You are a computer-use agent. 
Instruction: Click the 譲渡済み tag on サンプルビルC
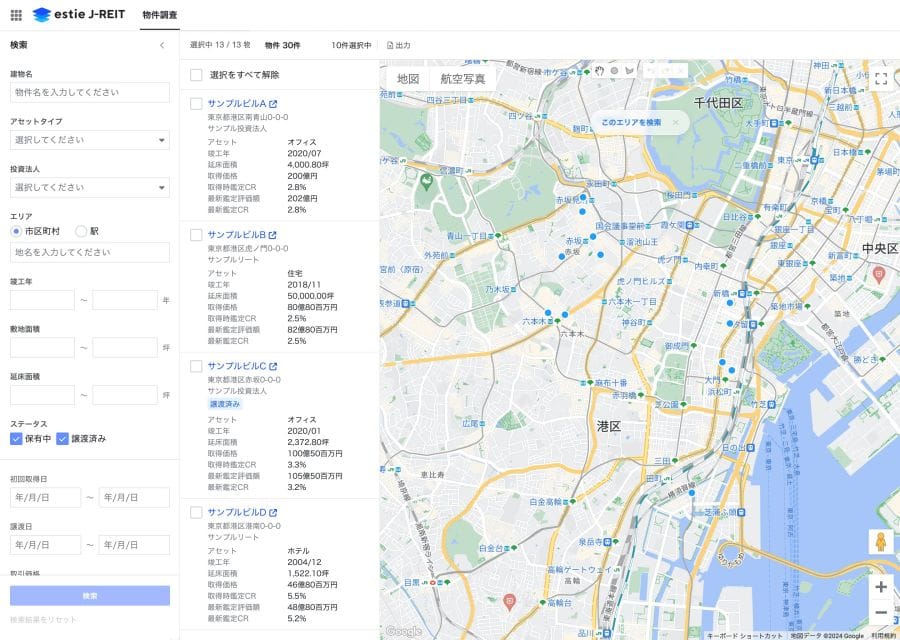click(225, 404)
